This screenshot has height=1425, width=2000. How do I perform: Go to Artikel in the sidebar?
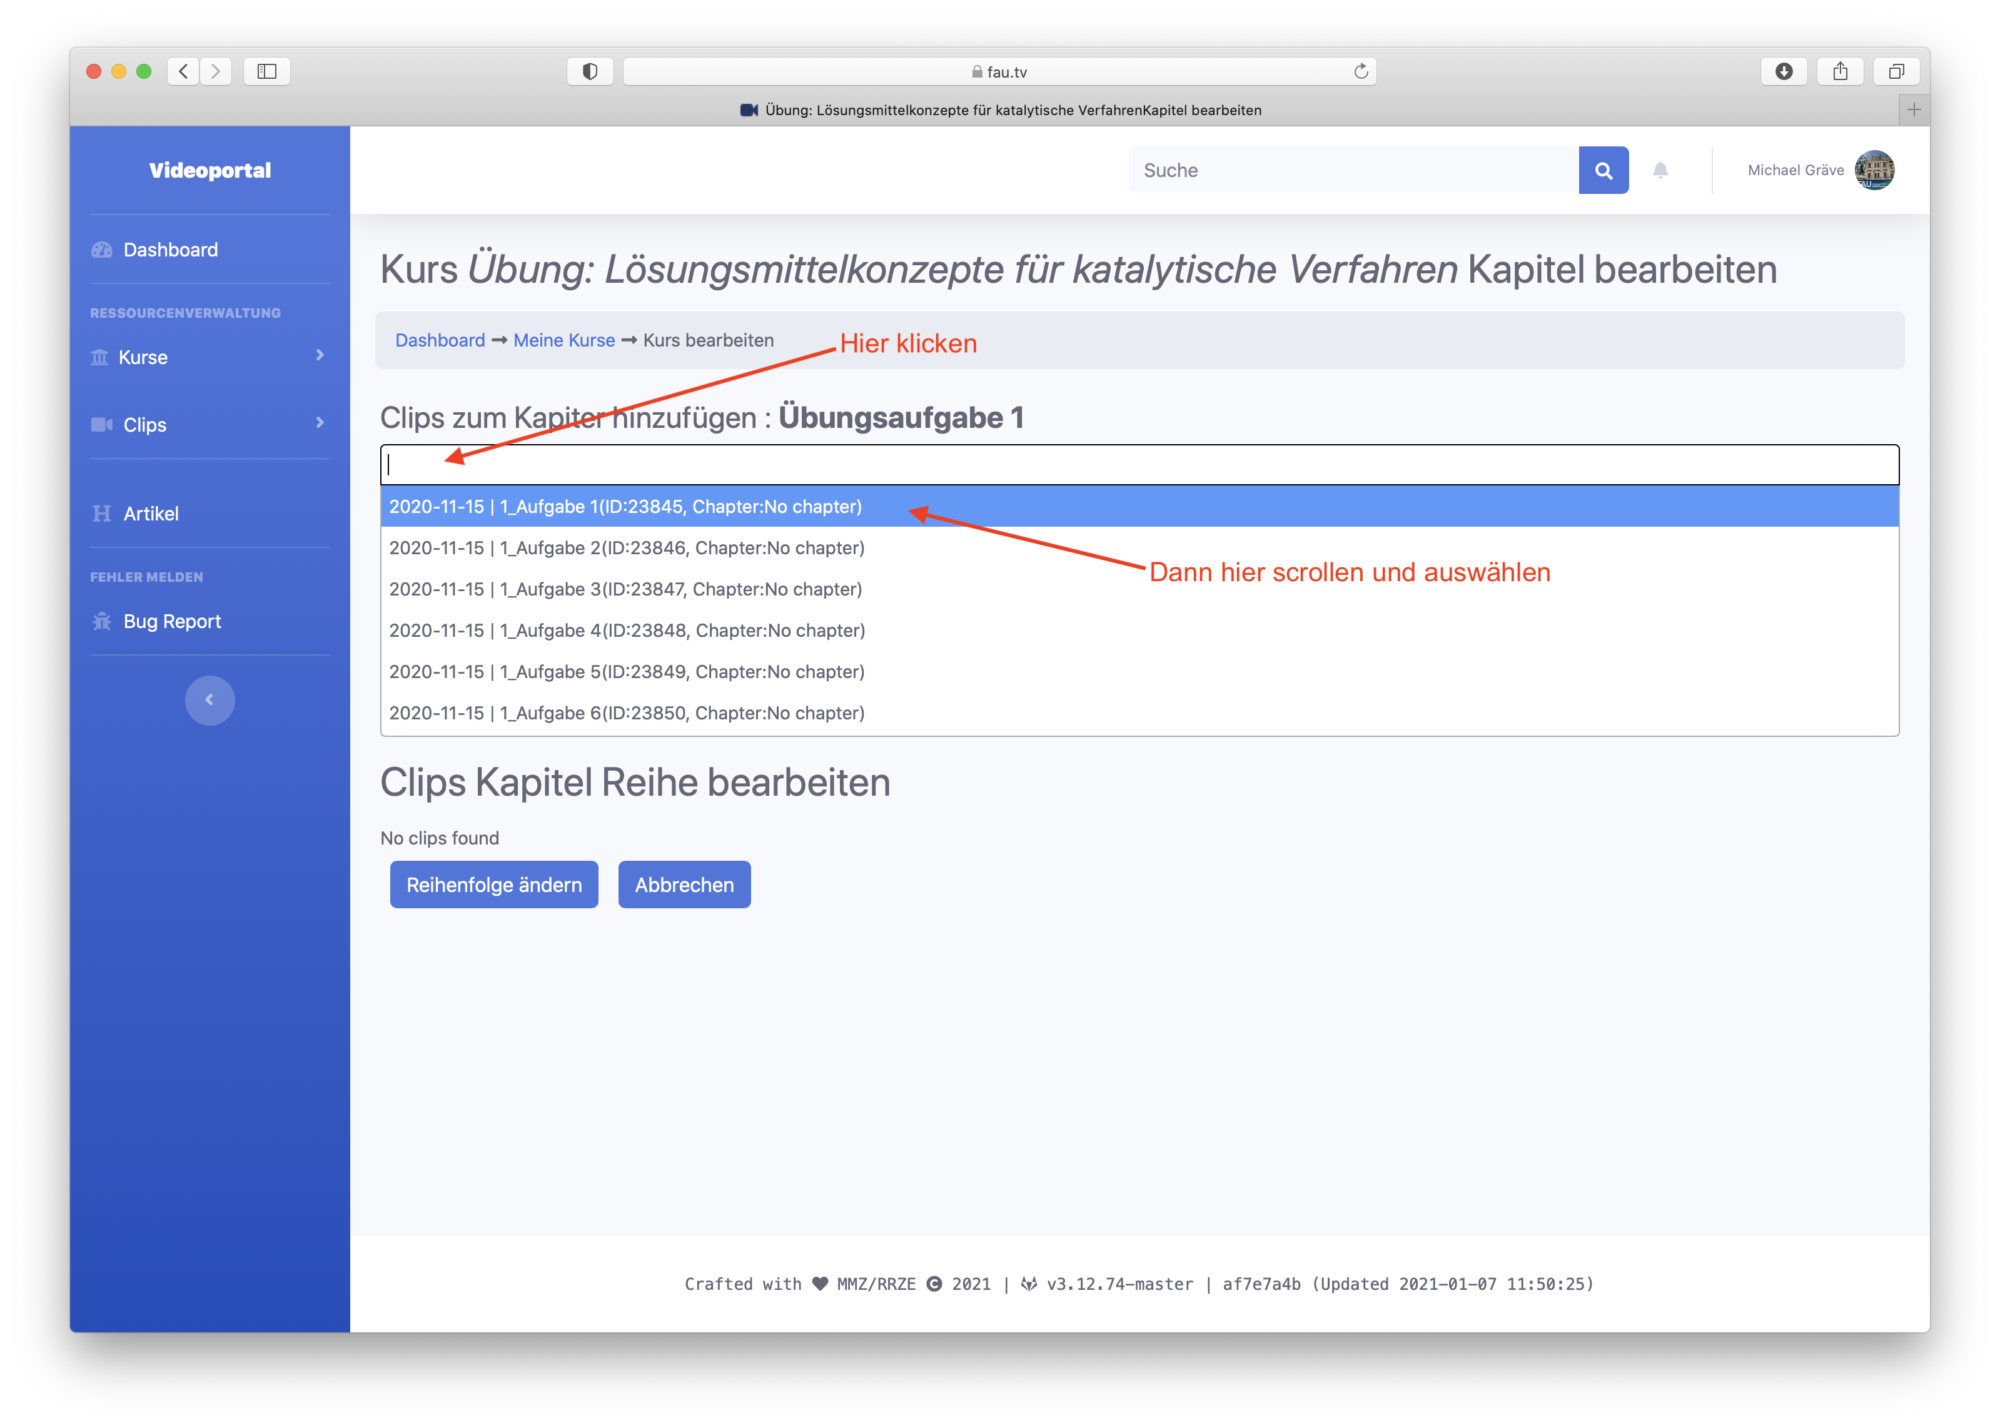(150, 513)
